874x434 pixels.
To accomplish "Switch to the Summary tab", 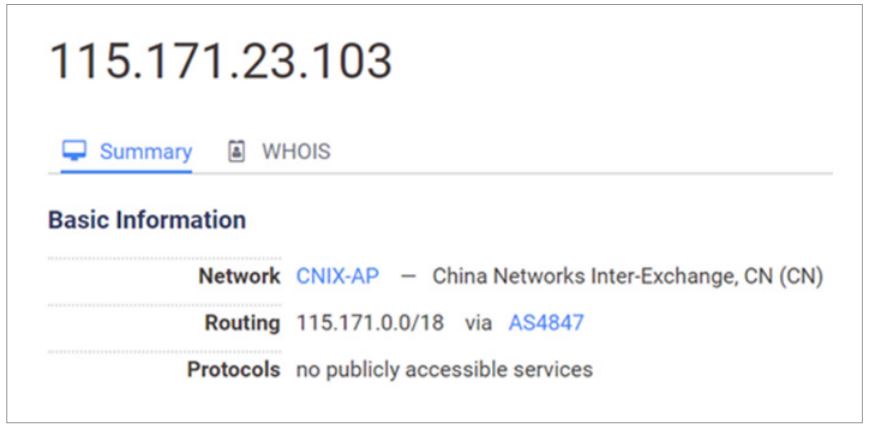I will (x=145, y=151).
